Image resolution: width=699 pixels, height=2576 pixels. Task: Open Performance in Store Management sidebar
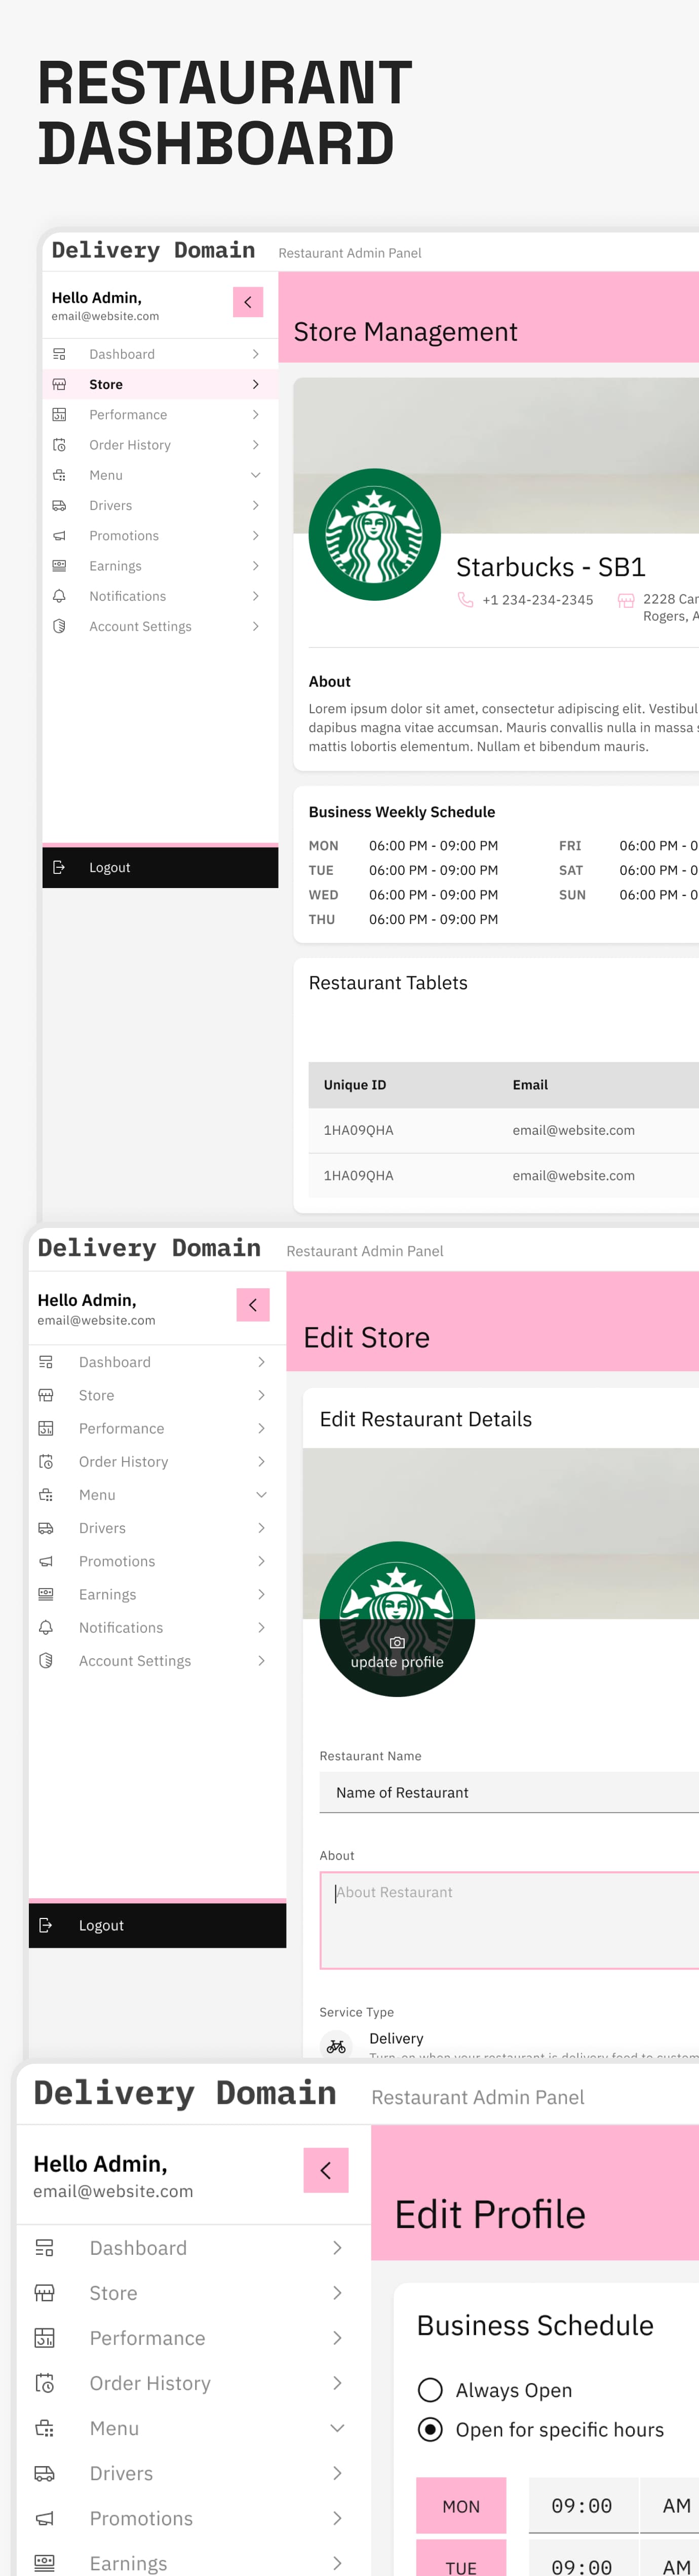point(160,414)
